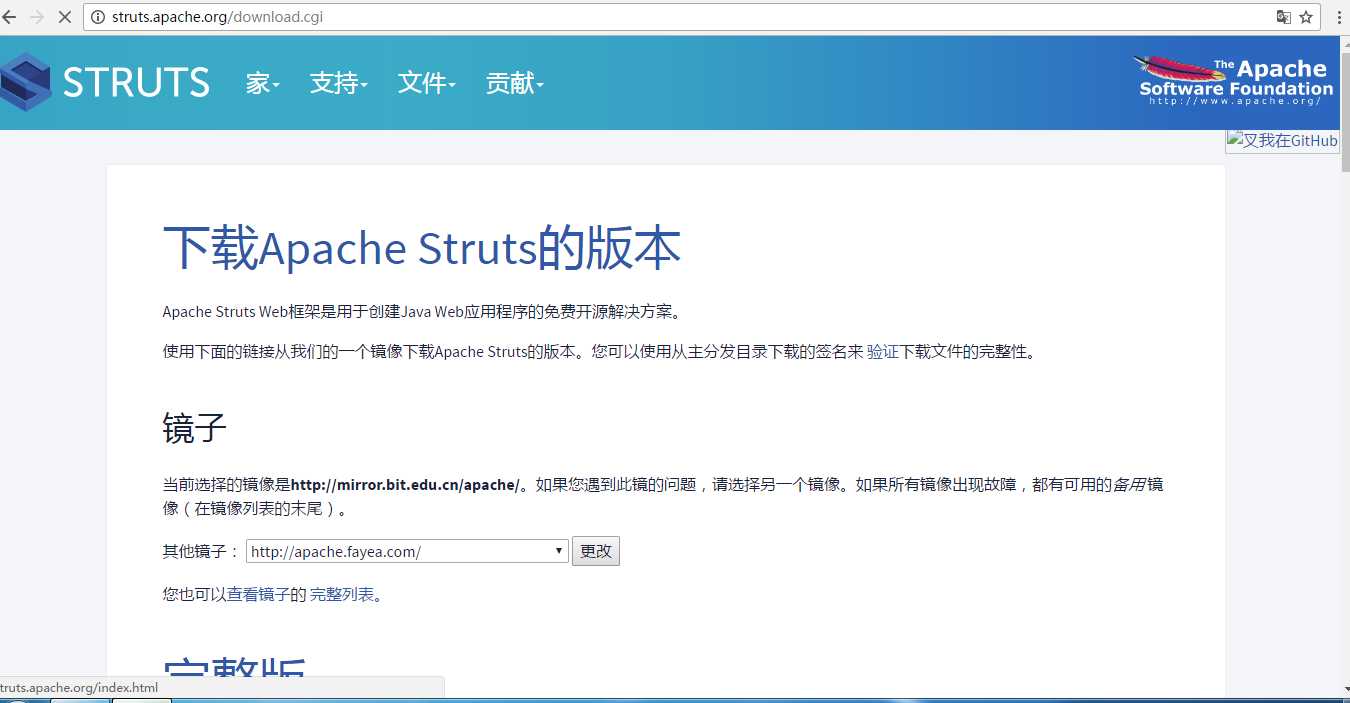
Task: Open the 文件 dropdown menu
Action: tap(427, 83)
